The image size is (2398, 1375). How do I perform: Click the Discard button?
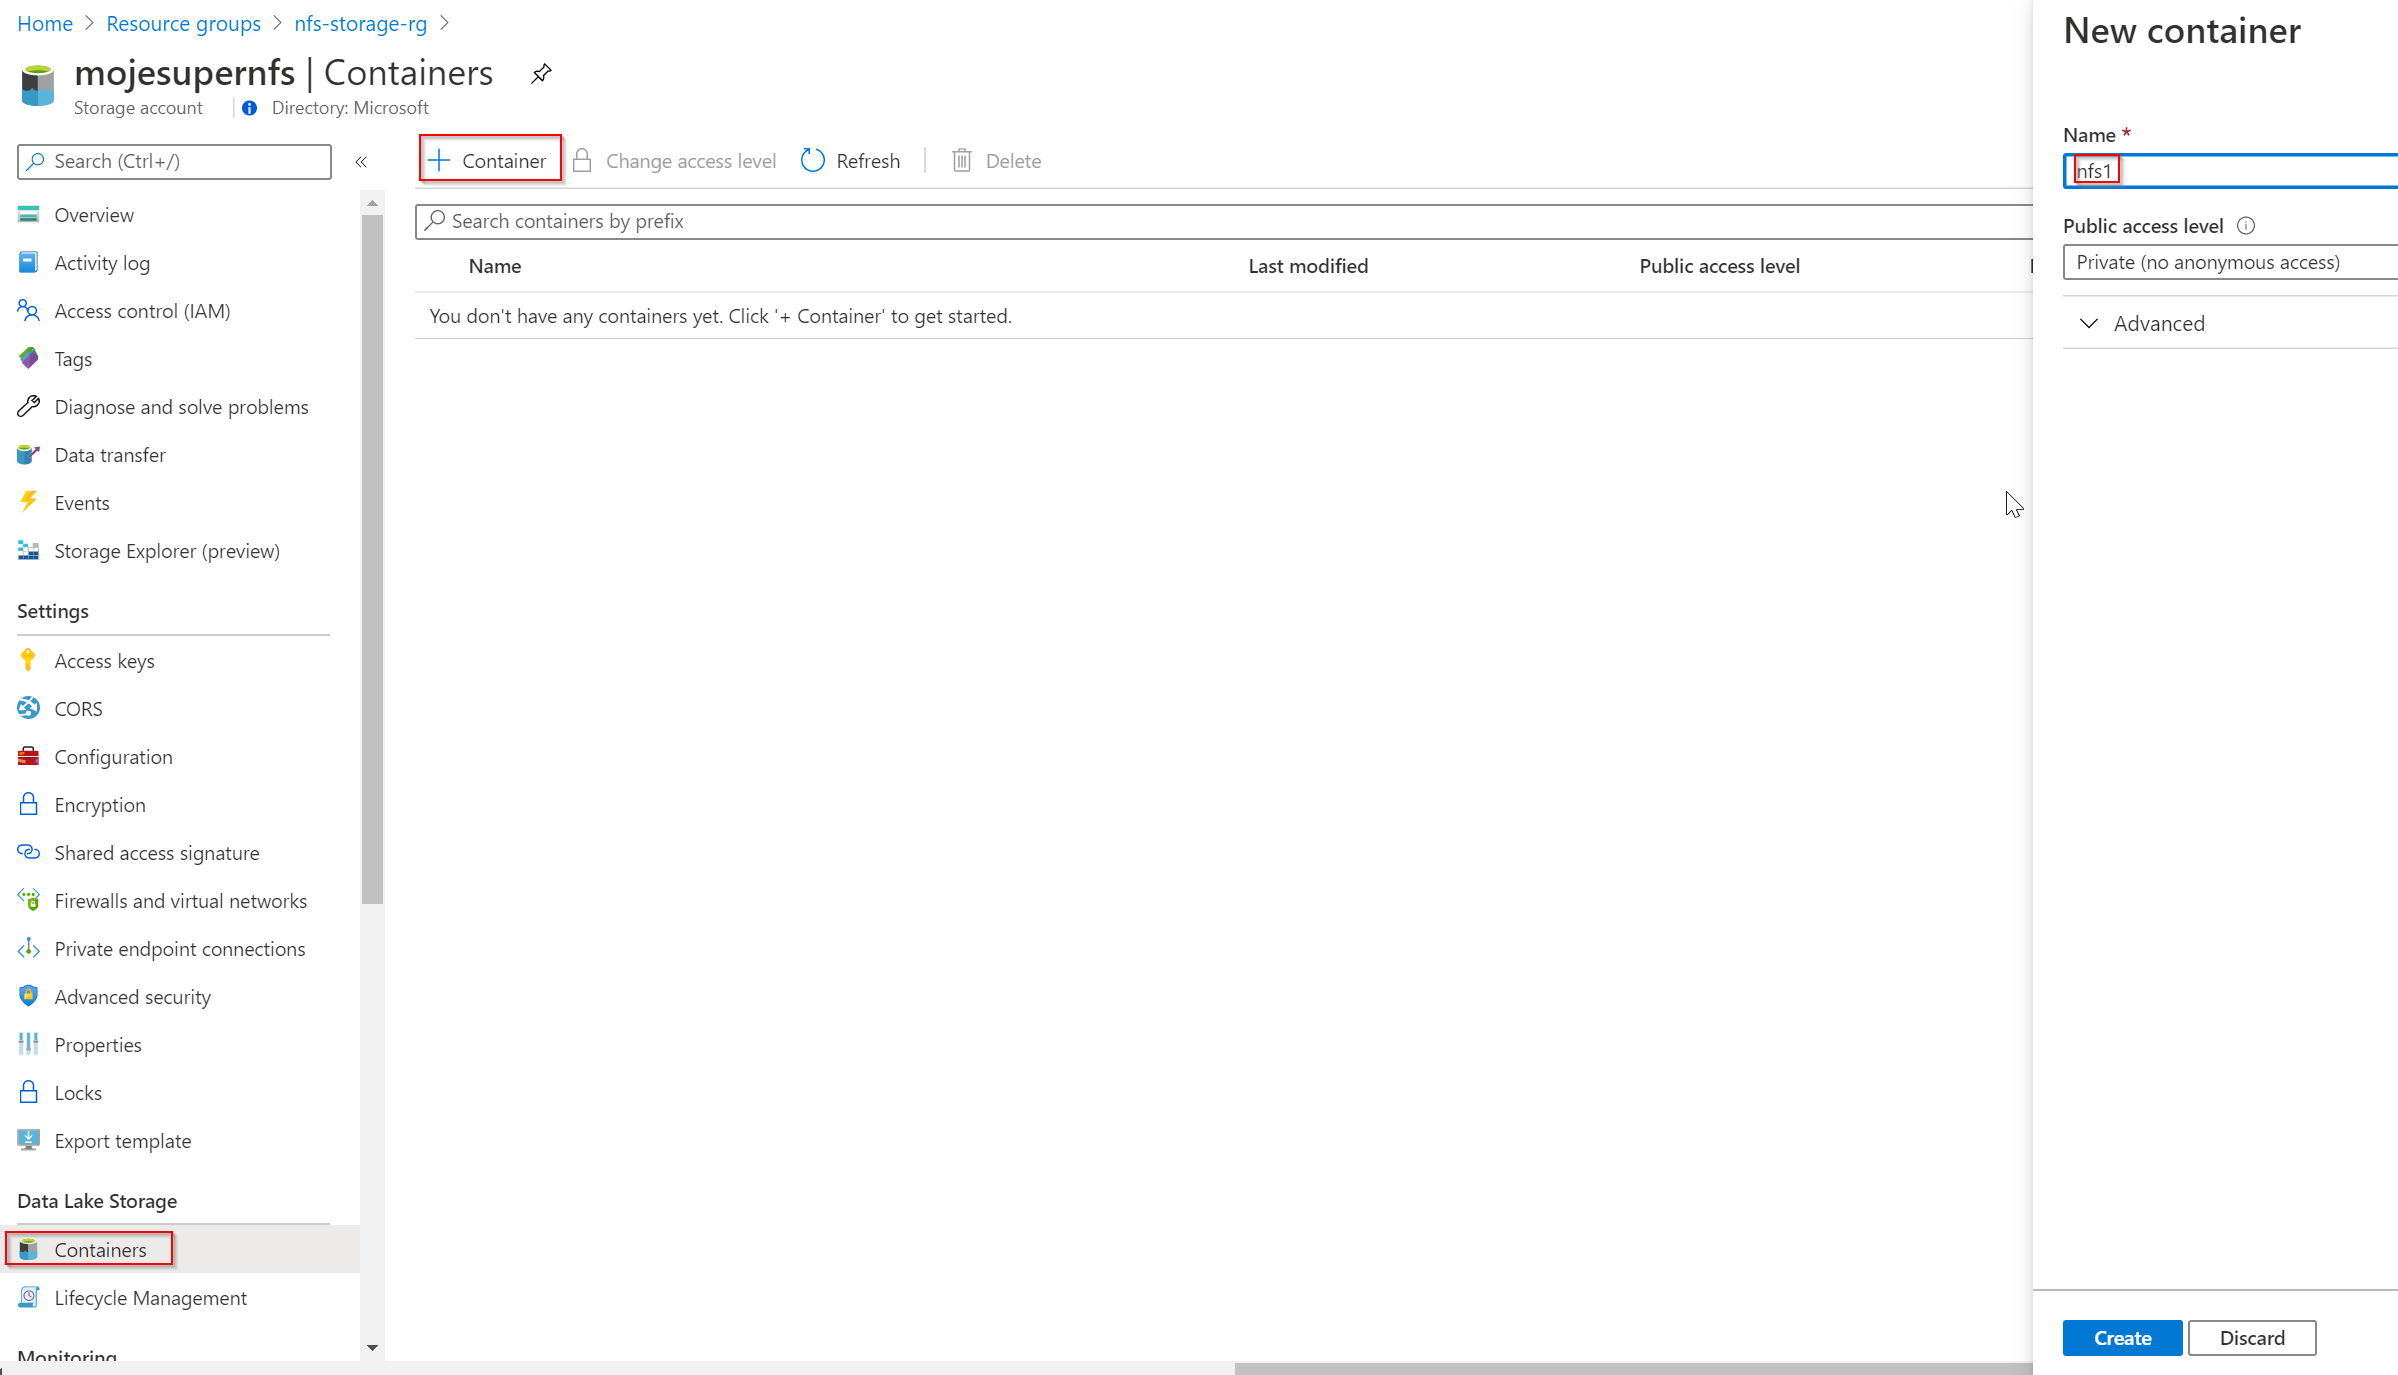point(2251,1338)
